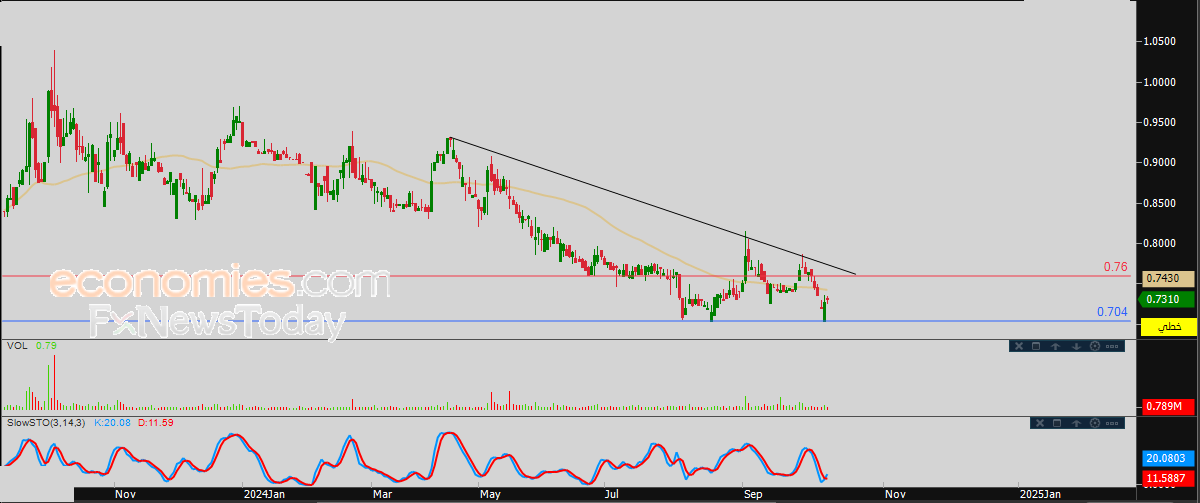Click the red 0.789M volume tag
The image size is (1200, 503).
coord(1168,406)
